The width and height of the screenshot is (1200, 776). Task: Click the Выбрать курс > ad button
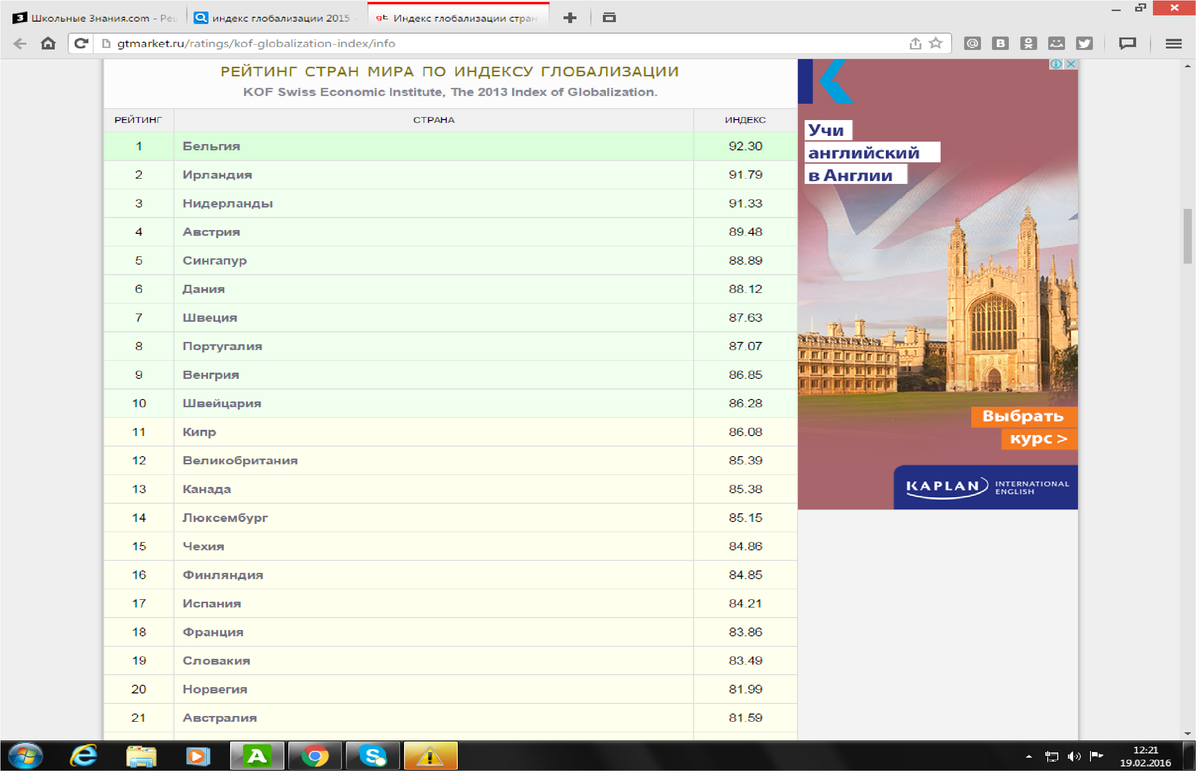click(1024, 428)
